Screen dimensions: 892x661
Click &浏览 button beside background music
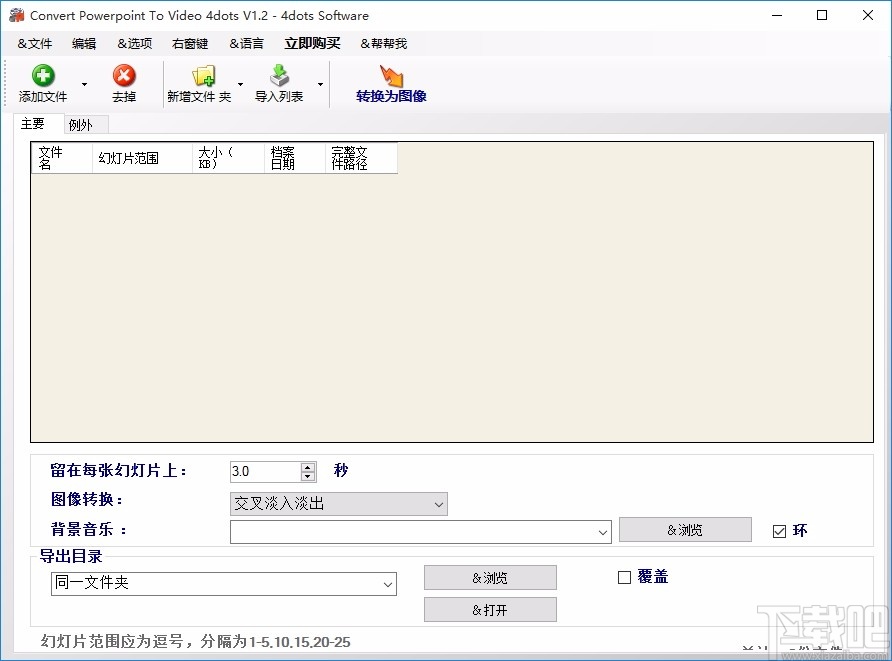(x=685, y=530)
